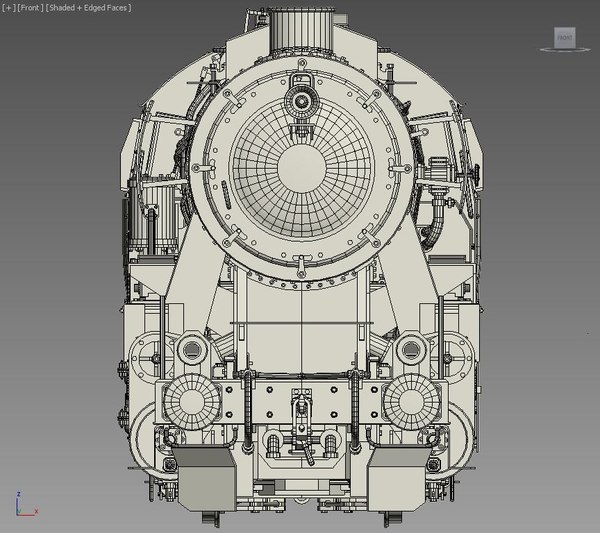Select the right lower headlamp above the buffer
The height and width of the screenshot is (533, 600).
[411, 349]
